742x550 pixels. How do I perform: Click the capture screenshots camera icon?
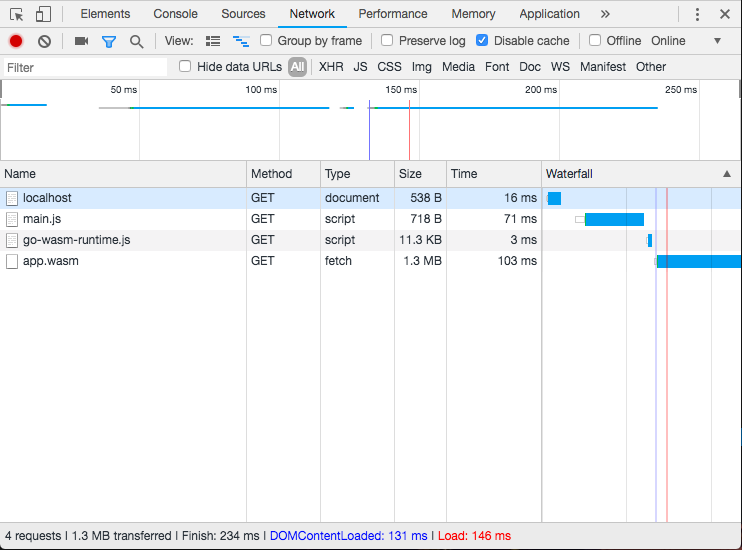(81, 41)
